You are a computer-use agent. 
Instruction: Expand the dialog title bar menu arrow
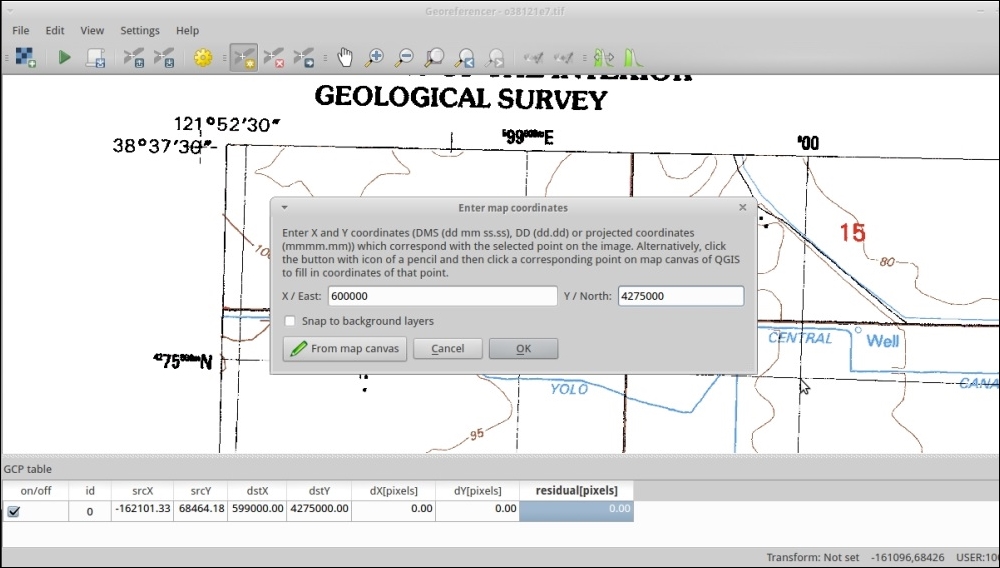tap(284, 208)
